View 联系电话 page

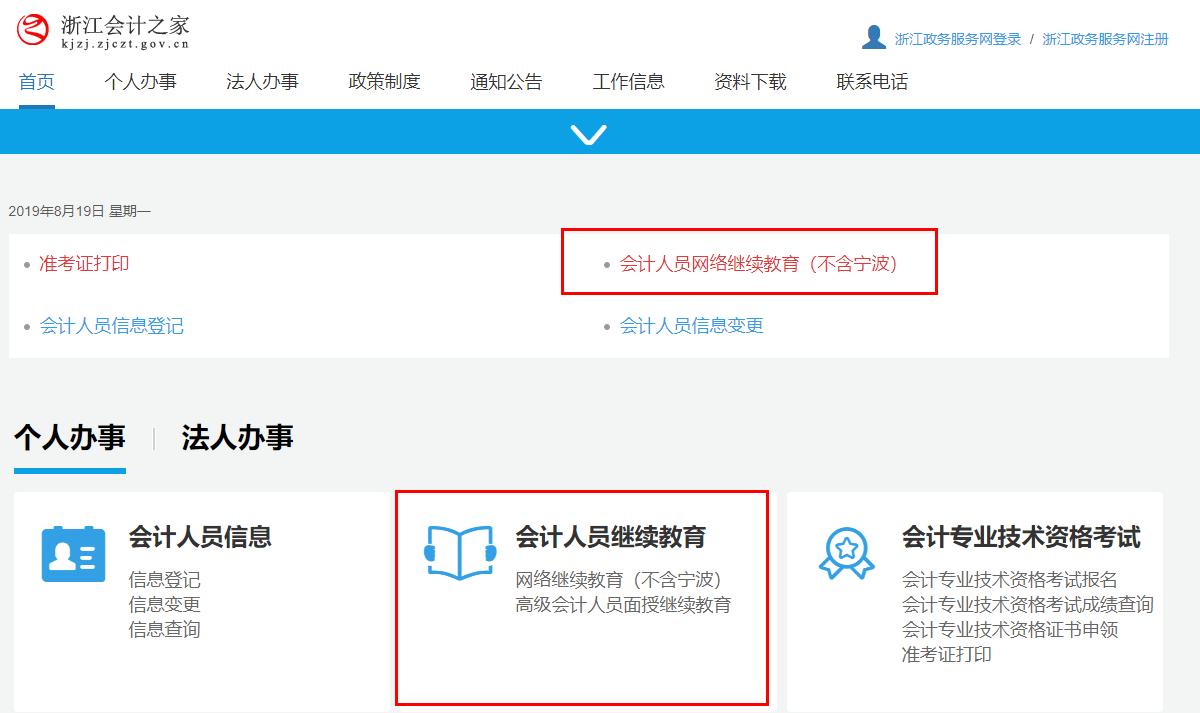(x=872, y=81)
